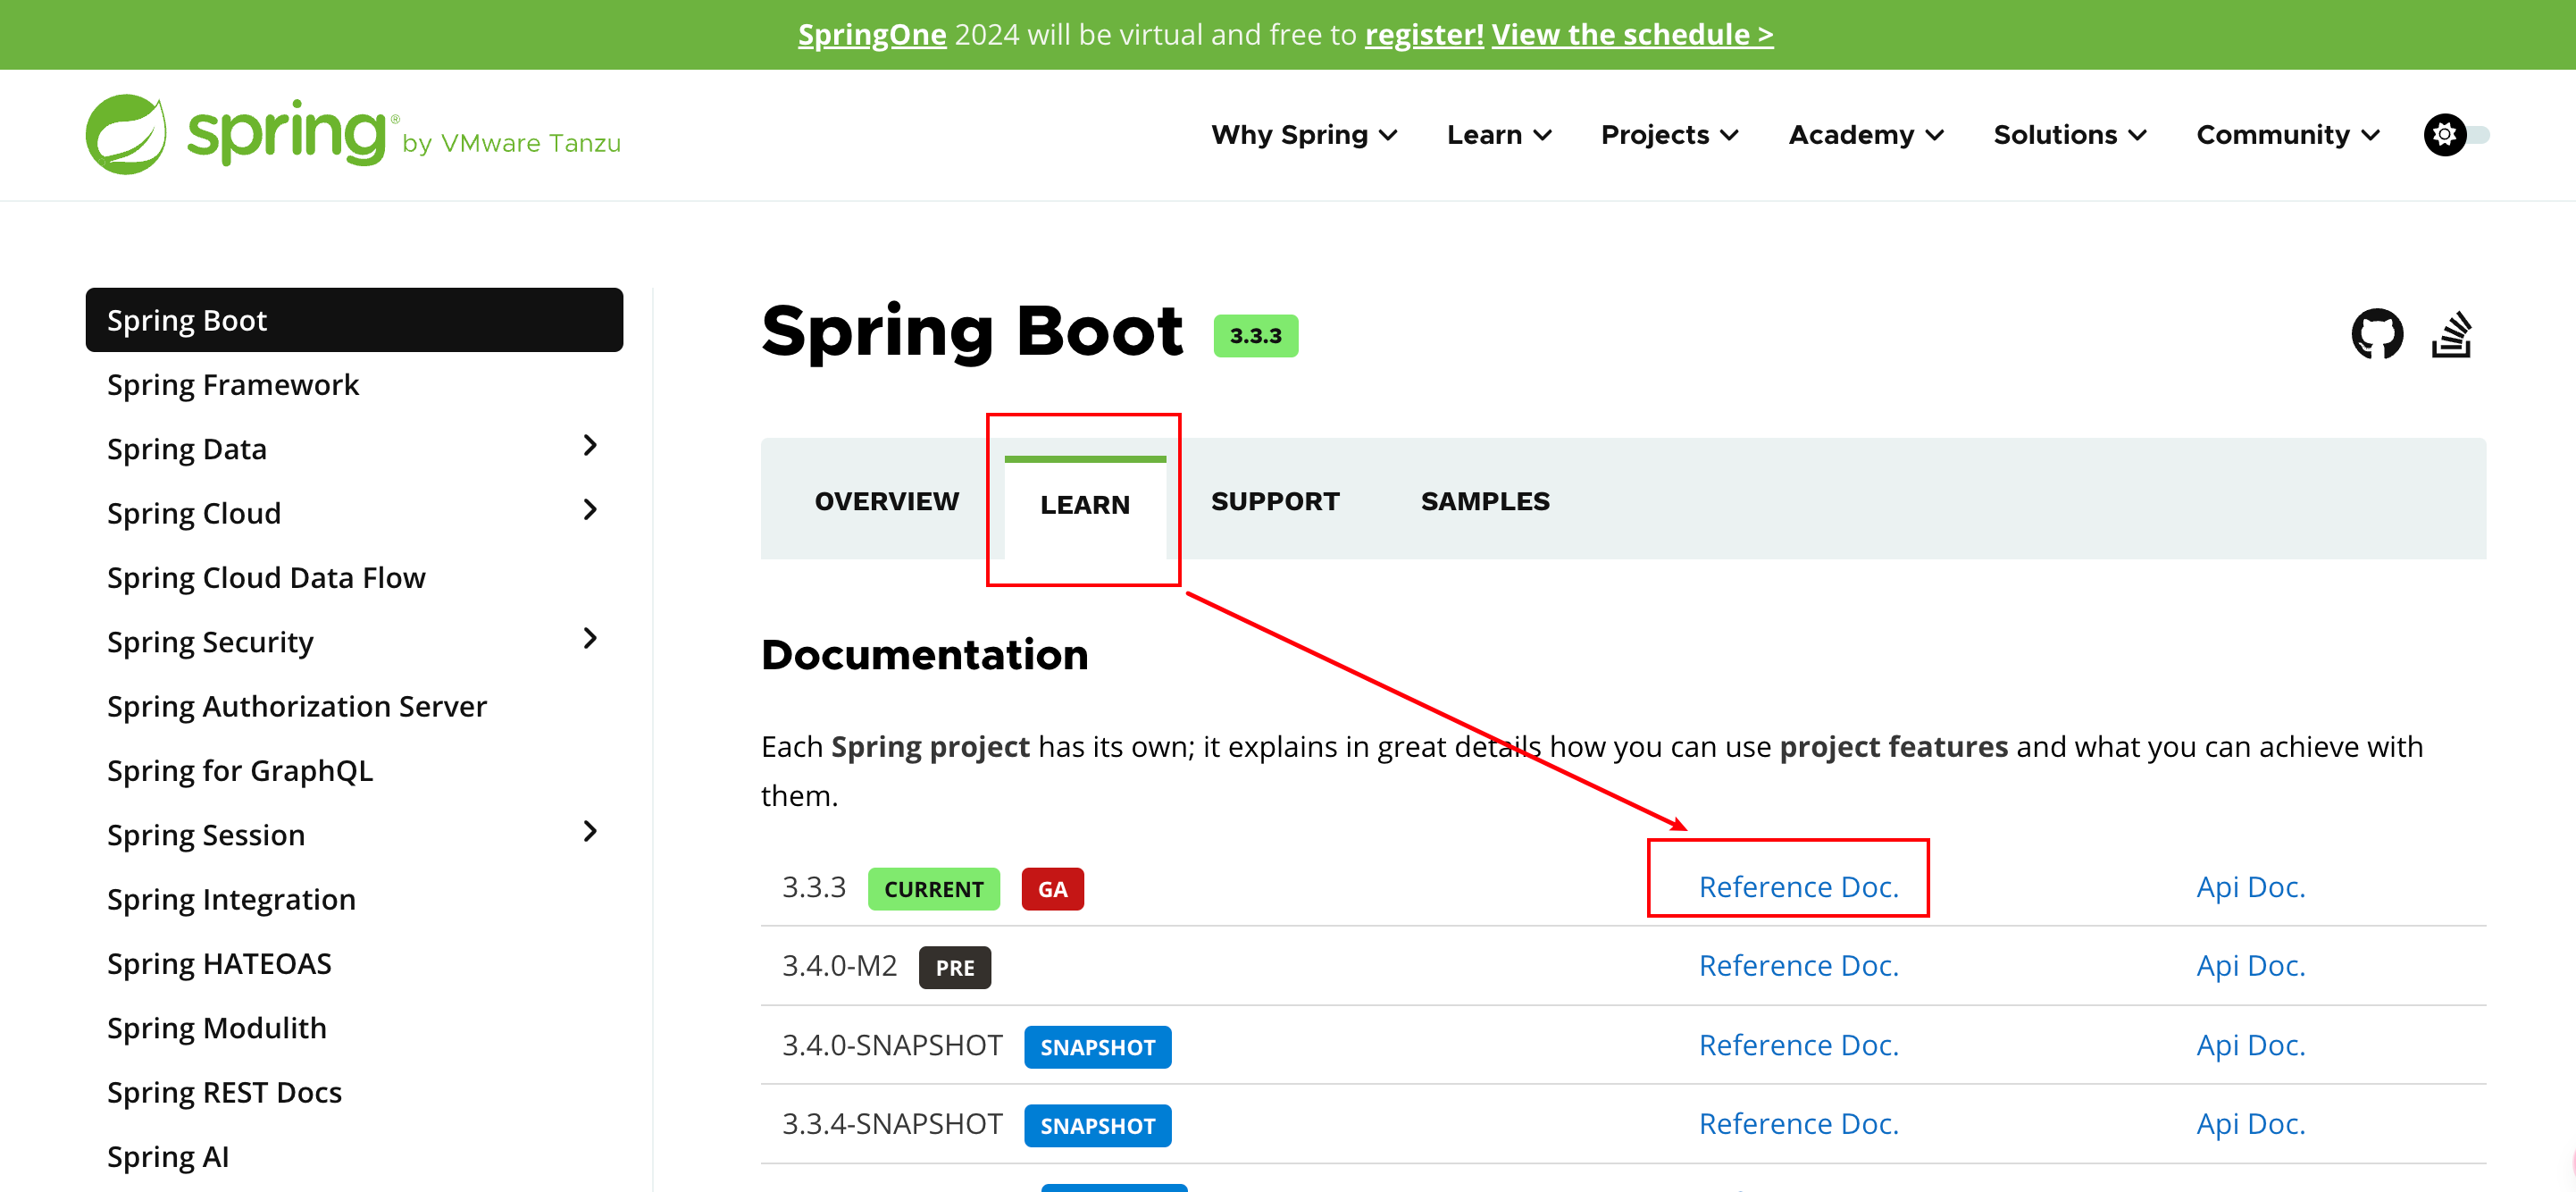Open Spring Framework in the sidebar
This screenshot has height=1192, width=2576.
[232, 385]
